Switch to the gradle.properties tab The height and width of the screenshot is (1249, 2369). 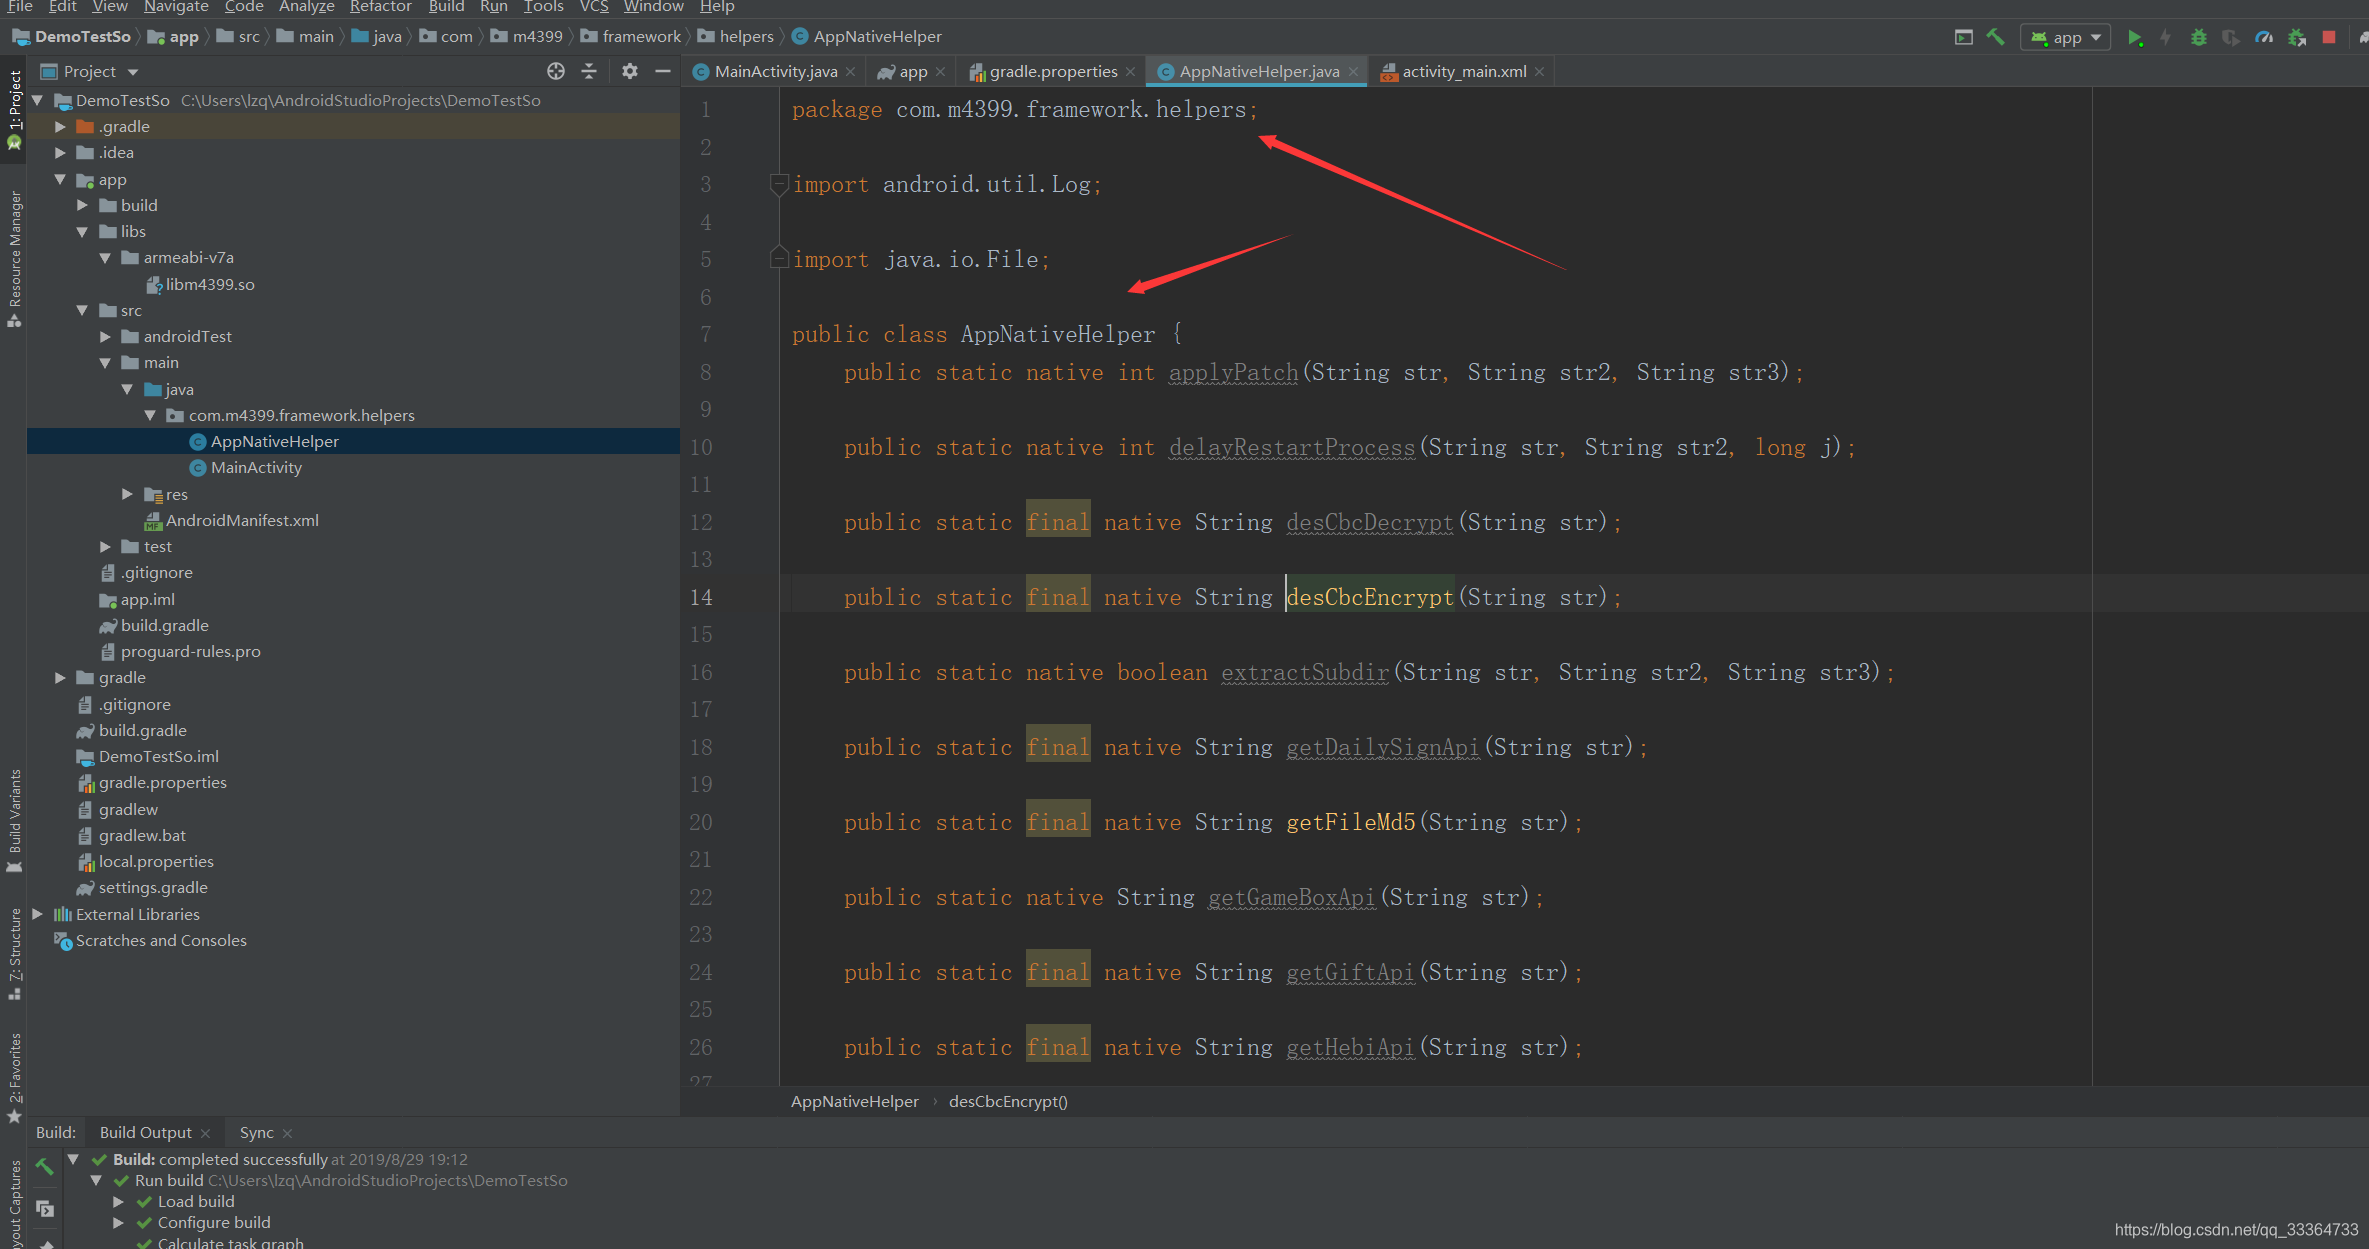pyautogui.click(x=1053, y=72)
